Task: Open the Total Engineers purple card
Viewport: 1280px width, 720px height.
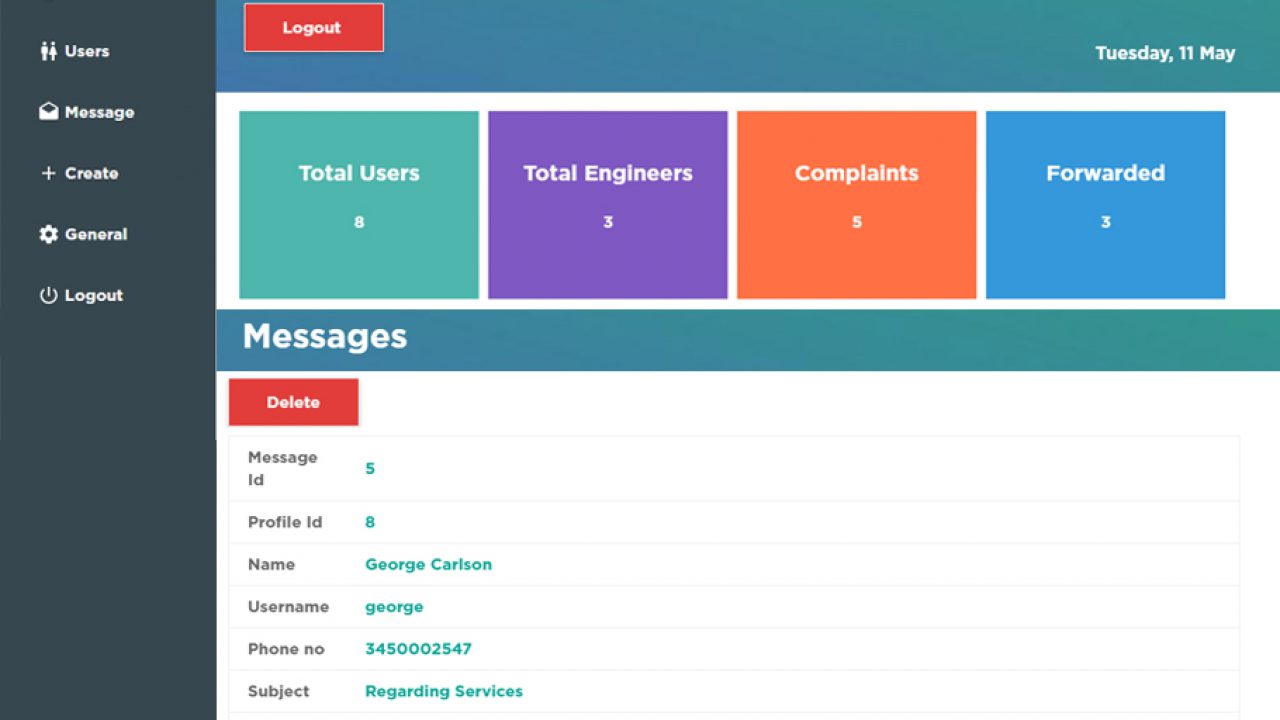Action: pyautogui.click(x=607, y=204)
